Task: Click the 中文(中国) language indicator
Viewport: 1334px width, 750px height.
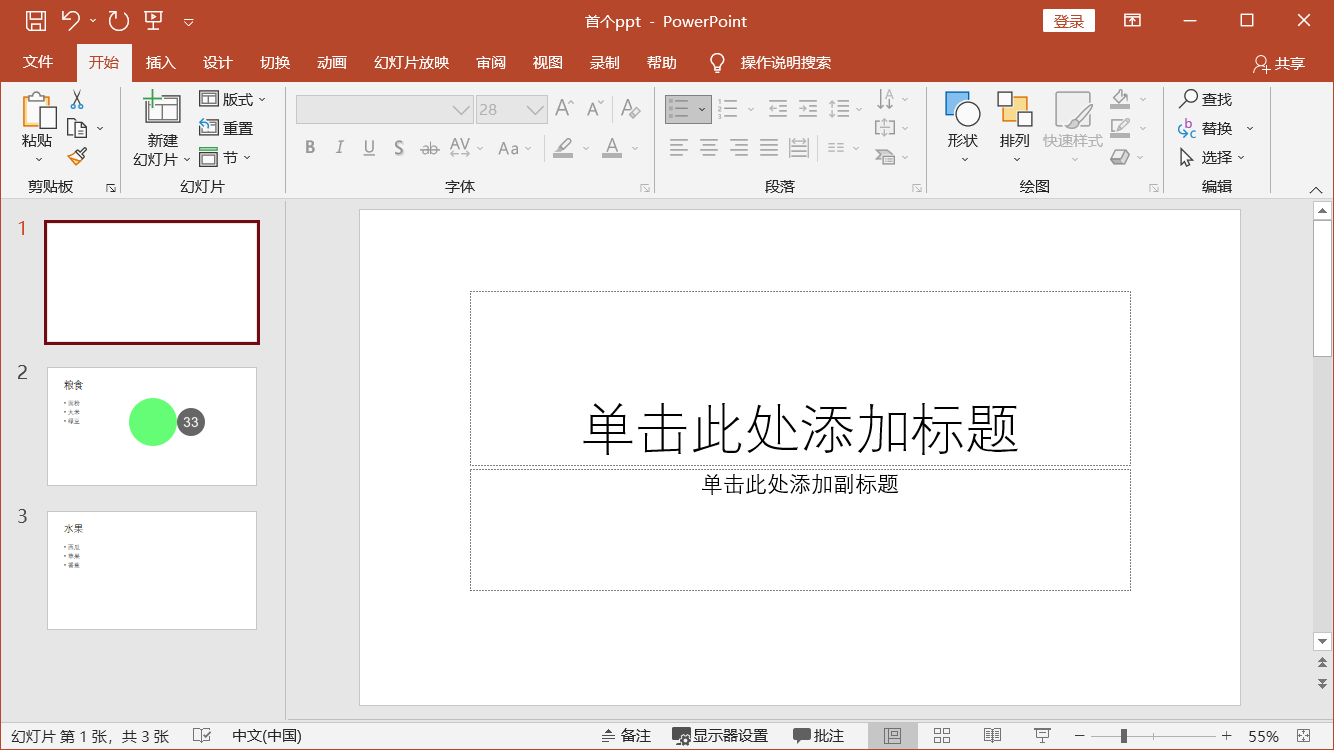Action: tap(267, 736)
